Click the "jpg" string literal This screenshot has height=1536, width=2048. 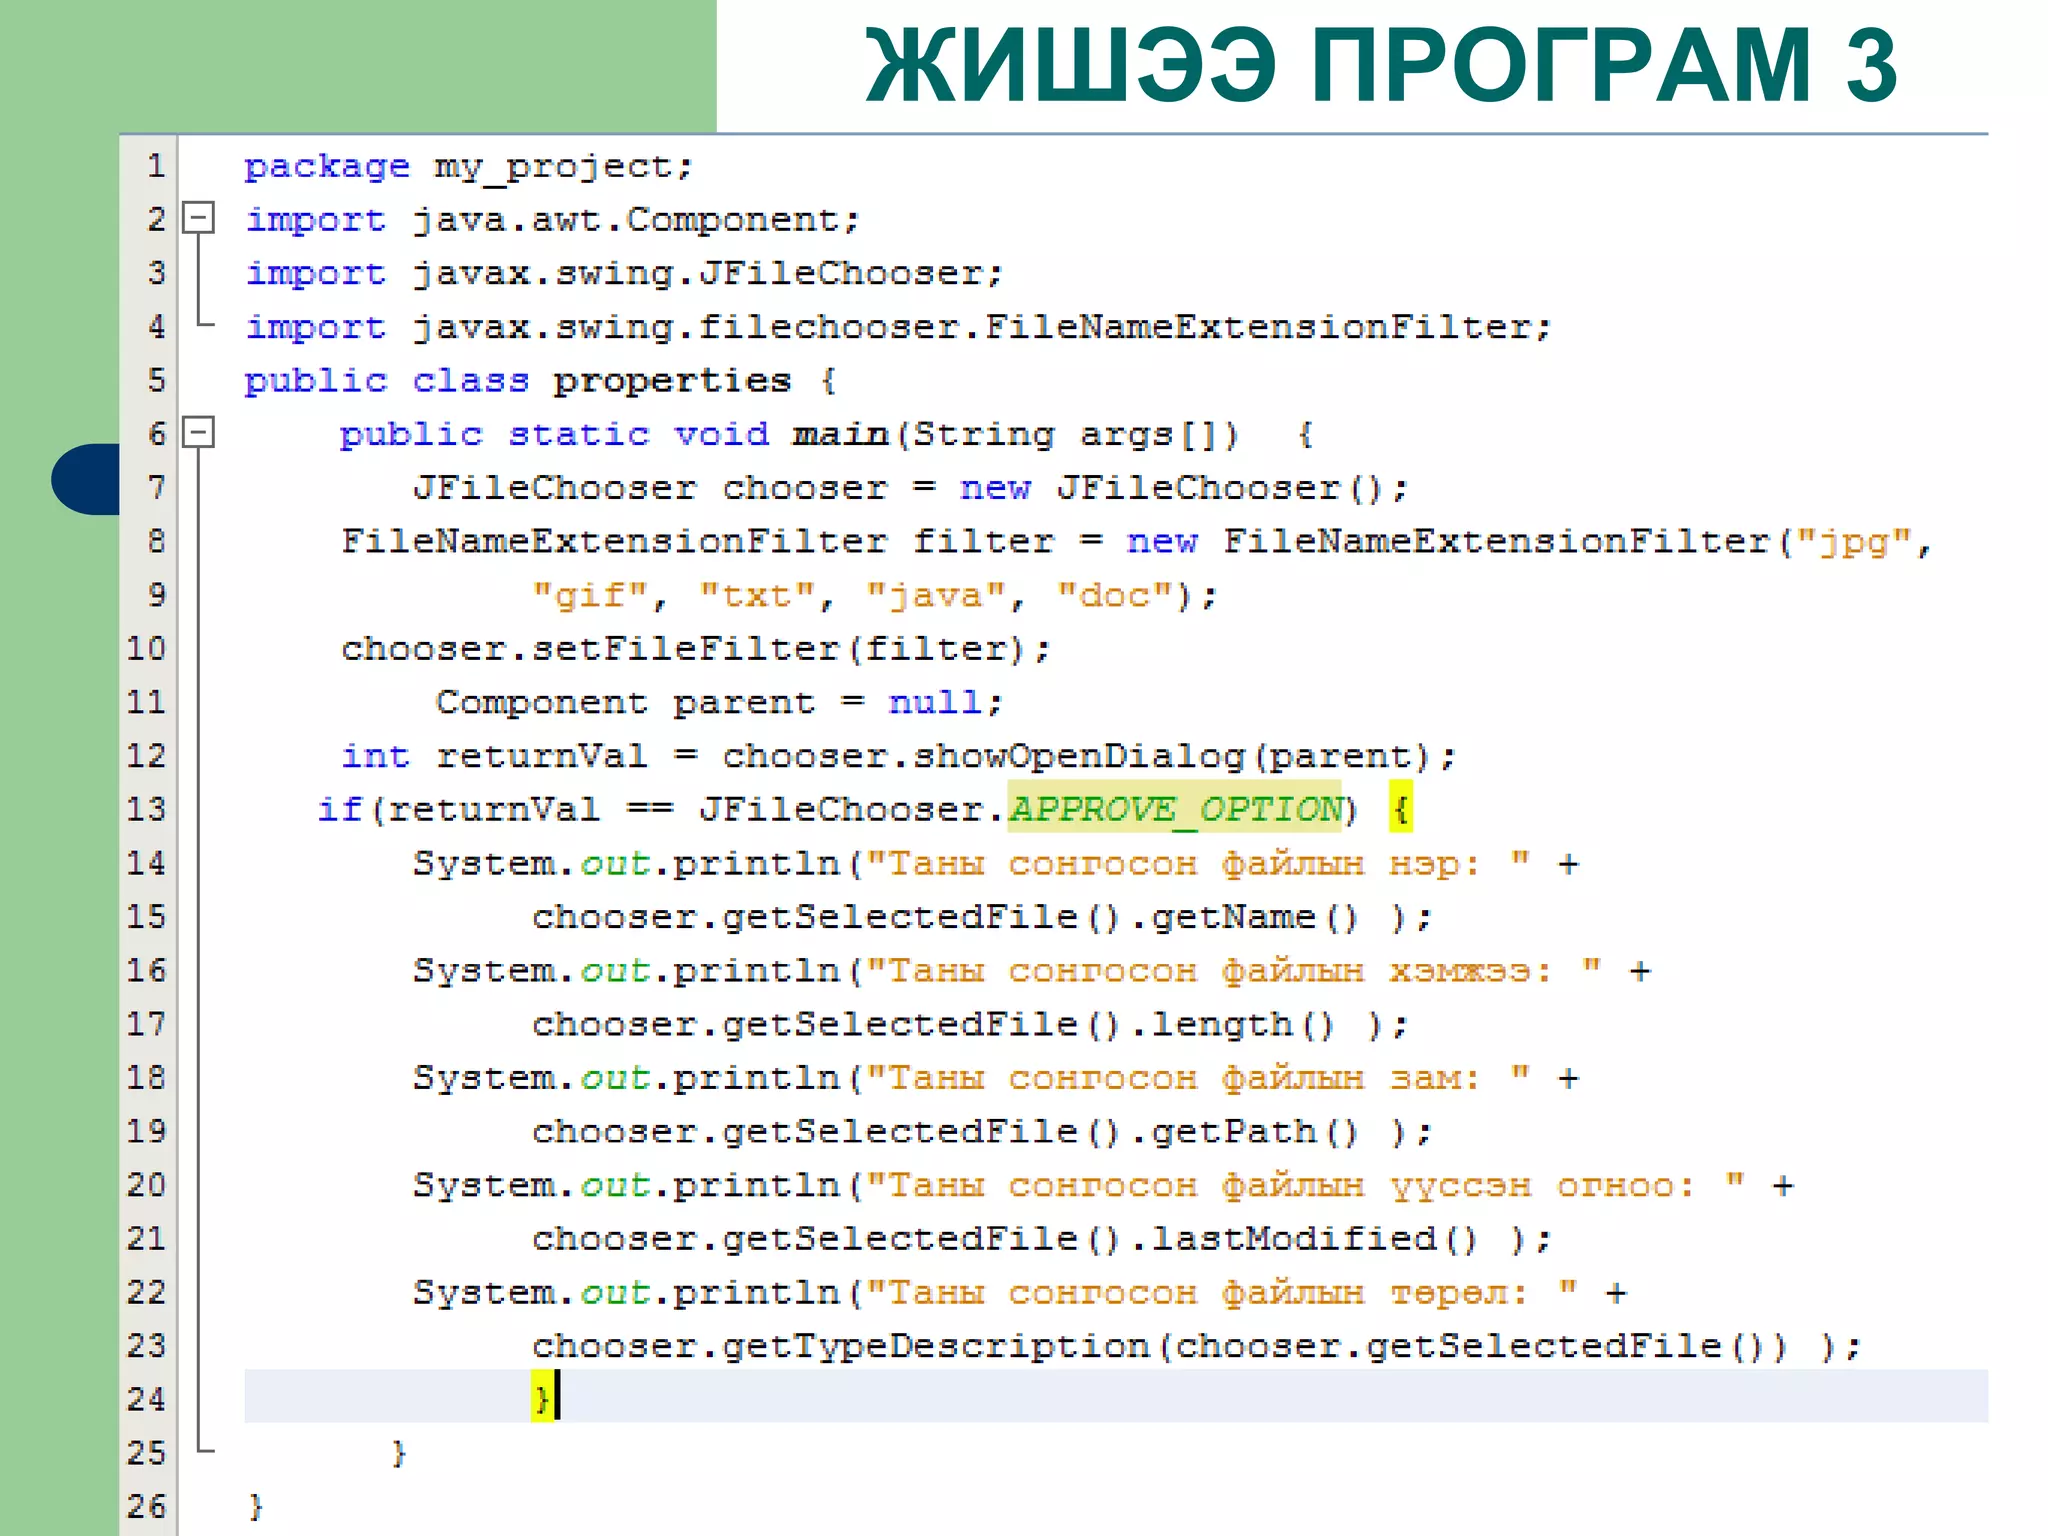coord(1853,543)
